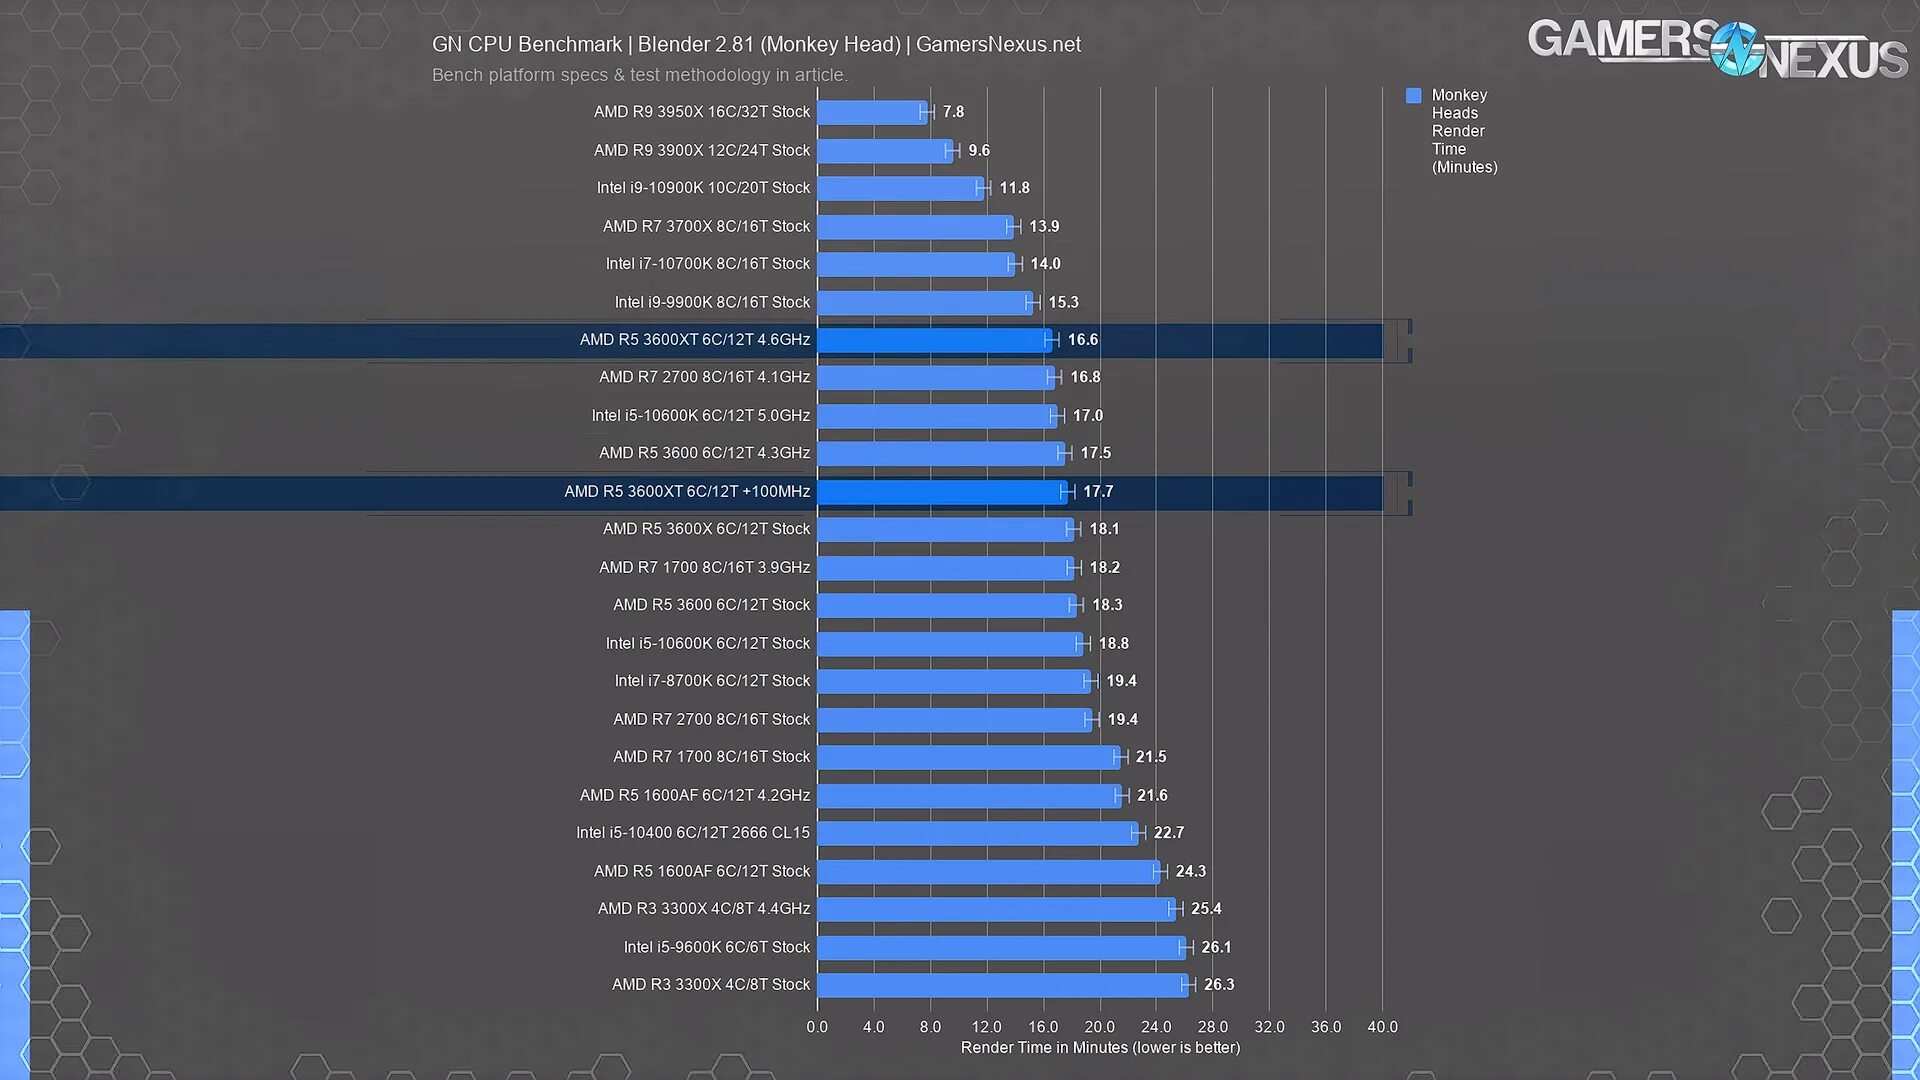1920x1080 pixels.
Task: Click the 26.3 value for the R3 3300X Stock
Action: point(1219,985)
